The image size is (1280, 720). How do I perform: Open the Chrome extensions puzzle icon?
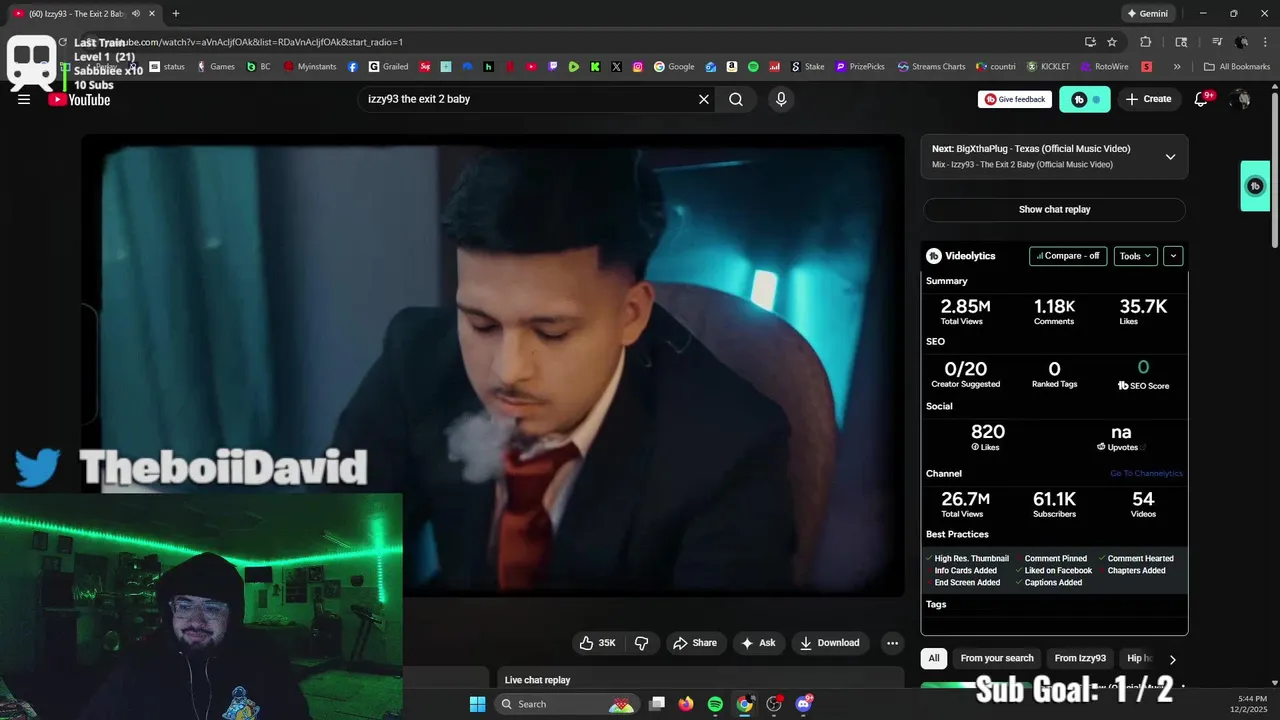click(1146, 42)
